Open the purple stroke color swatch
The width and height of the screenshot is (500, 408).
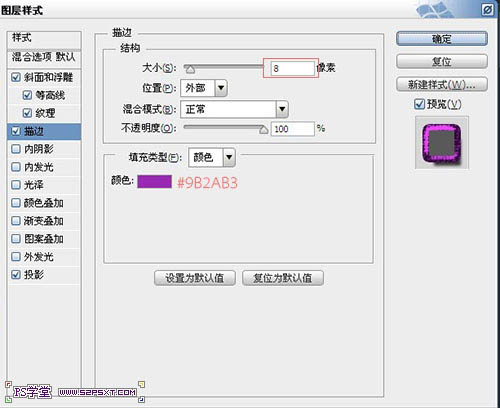pos(154,182)
